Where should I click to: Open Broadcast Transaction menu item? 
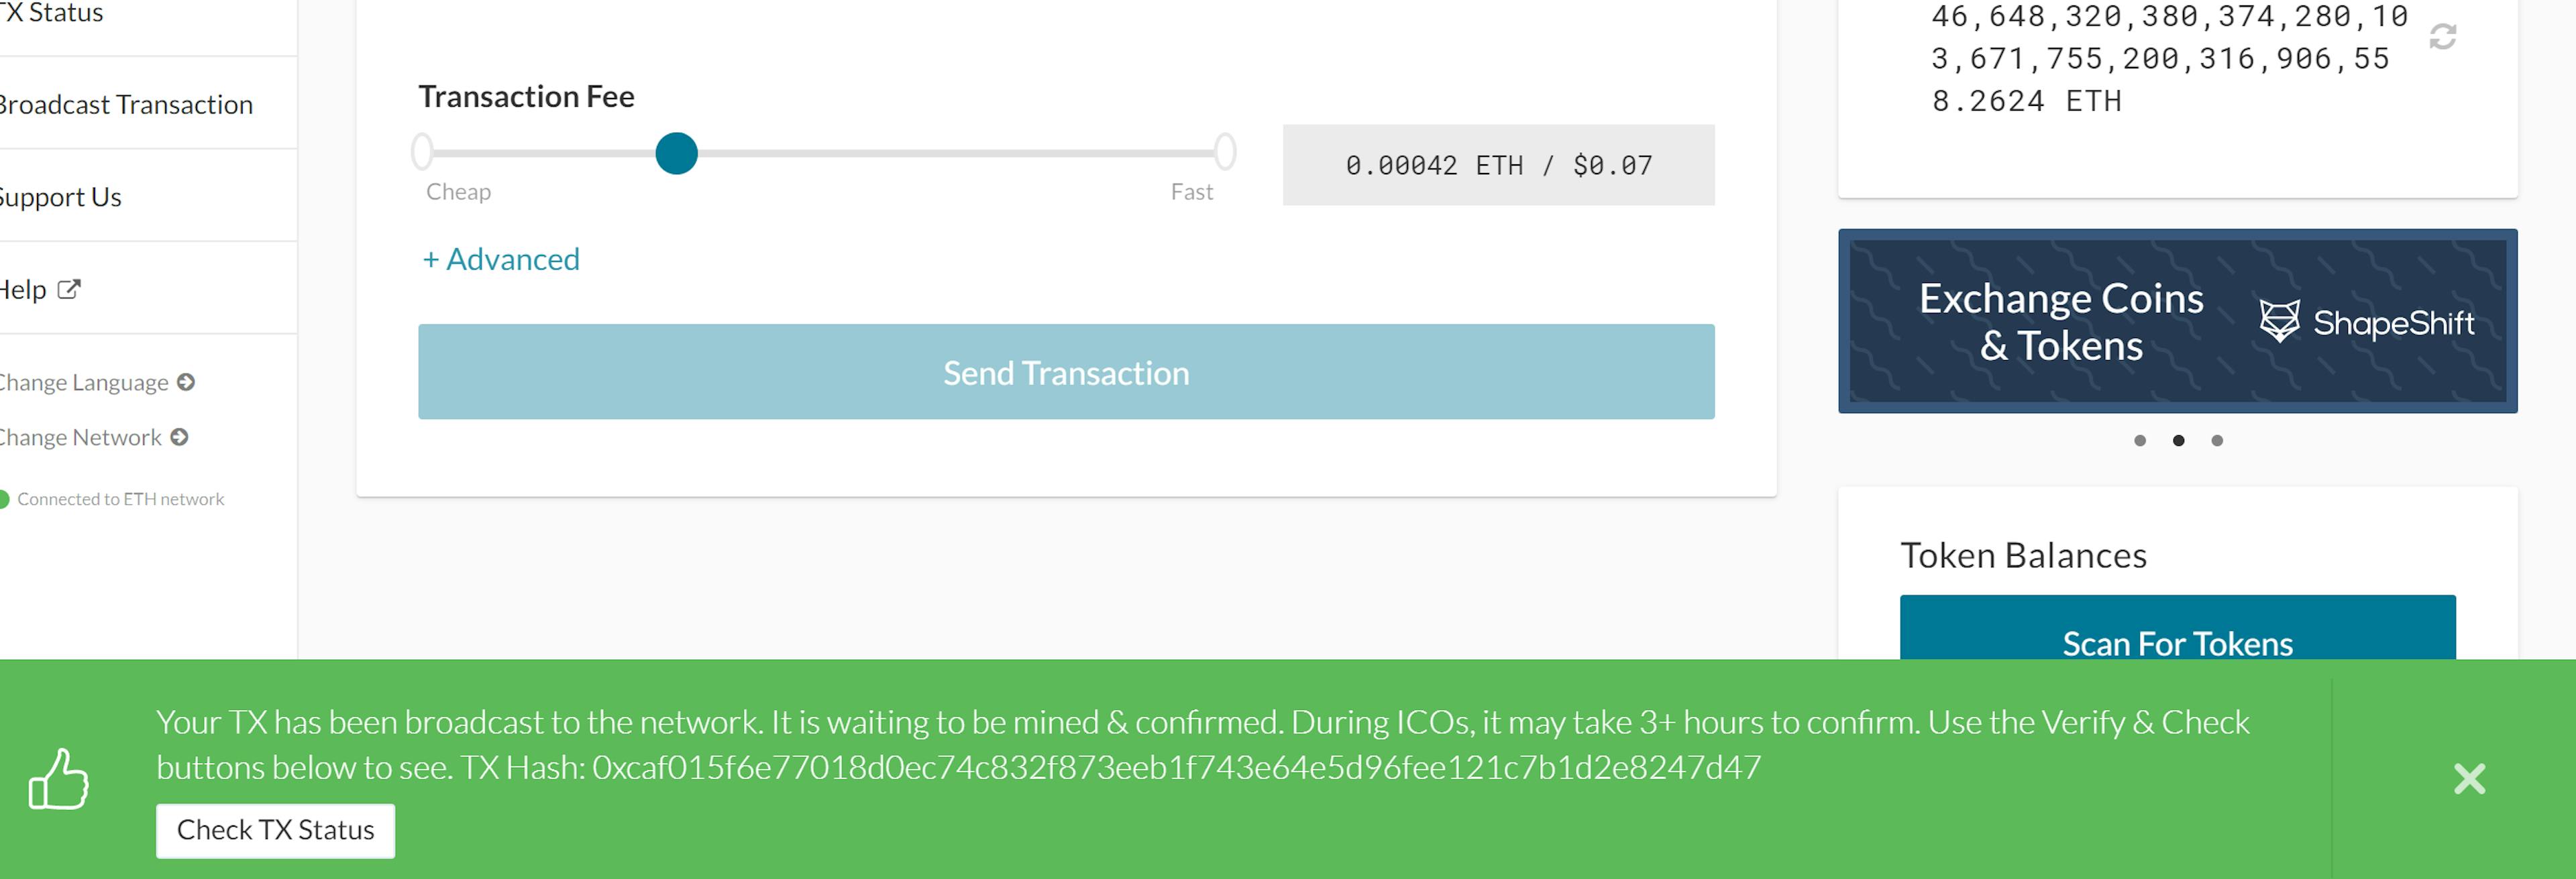126,104
